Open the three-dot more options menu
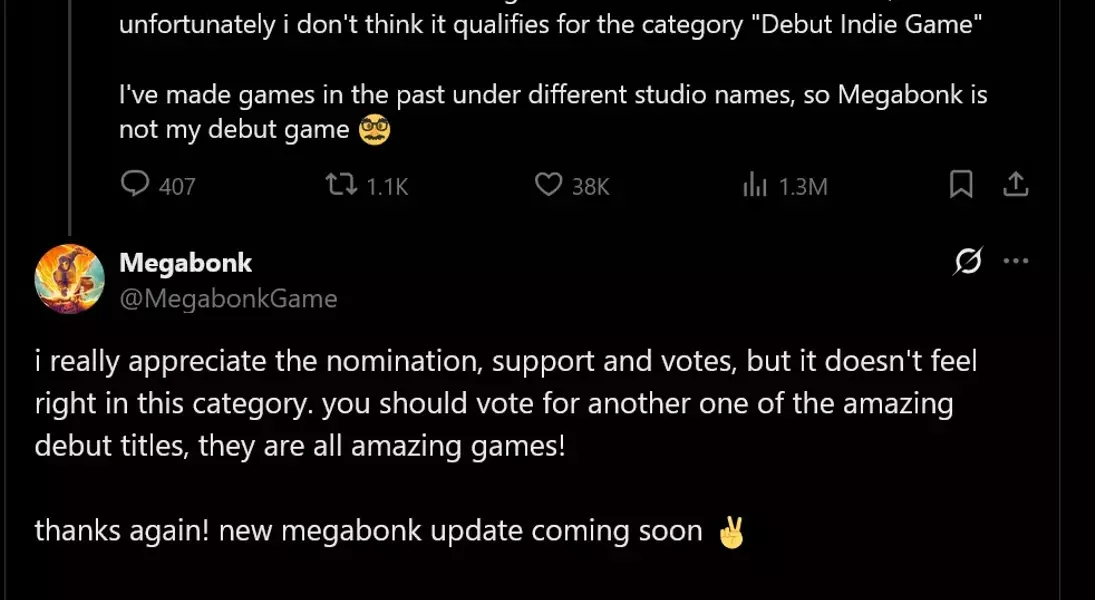The height and width of the screenshot is (600, 1095). click(1016, 261)
